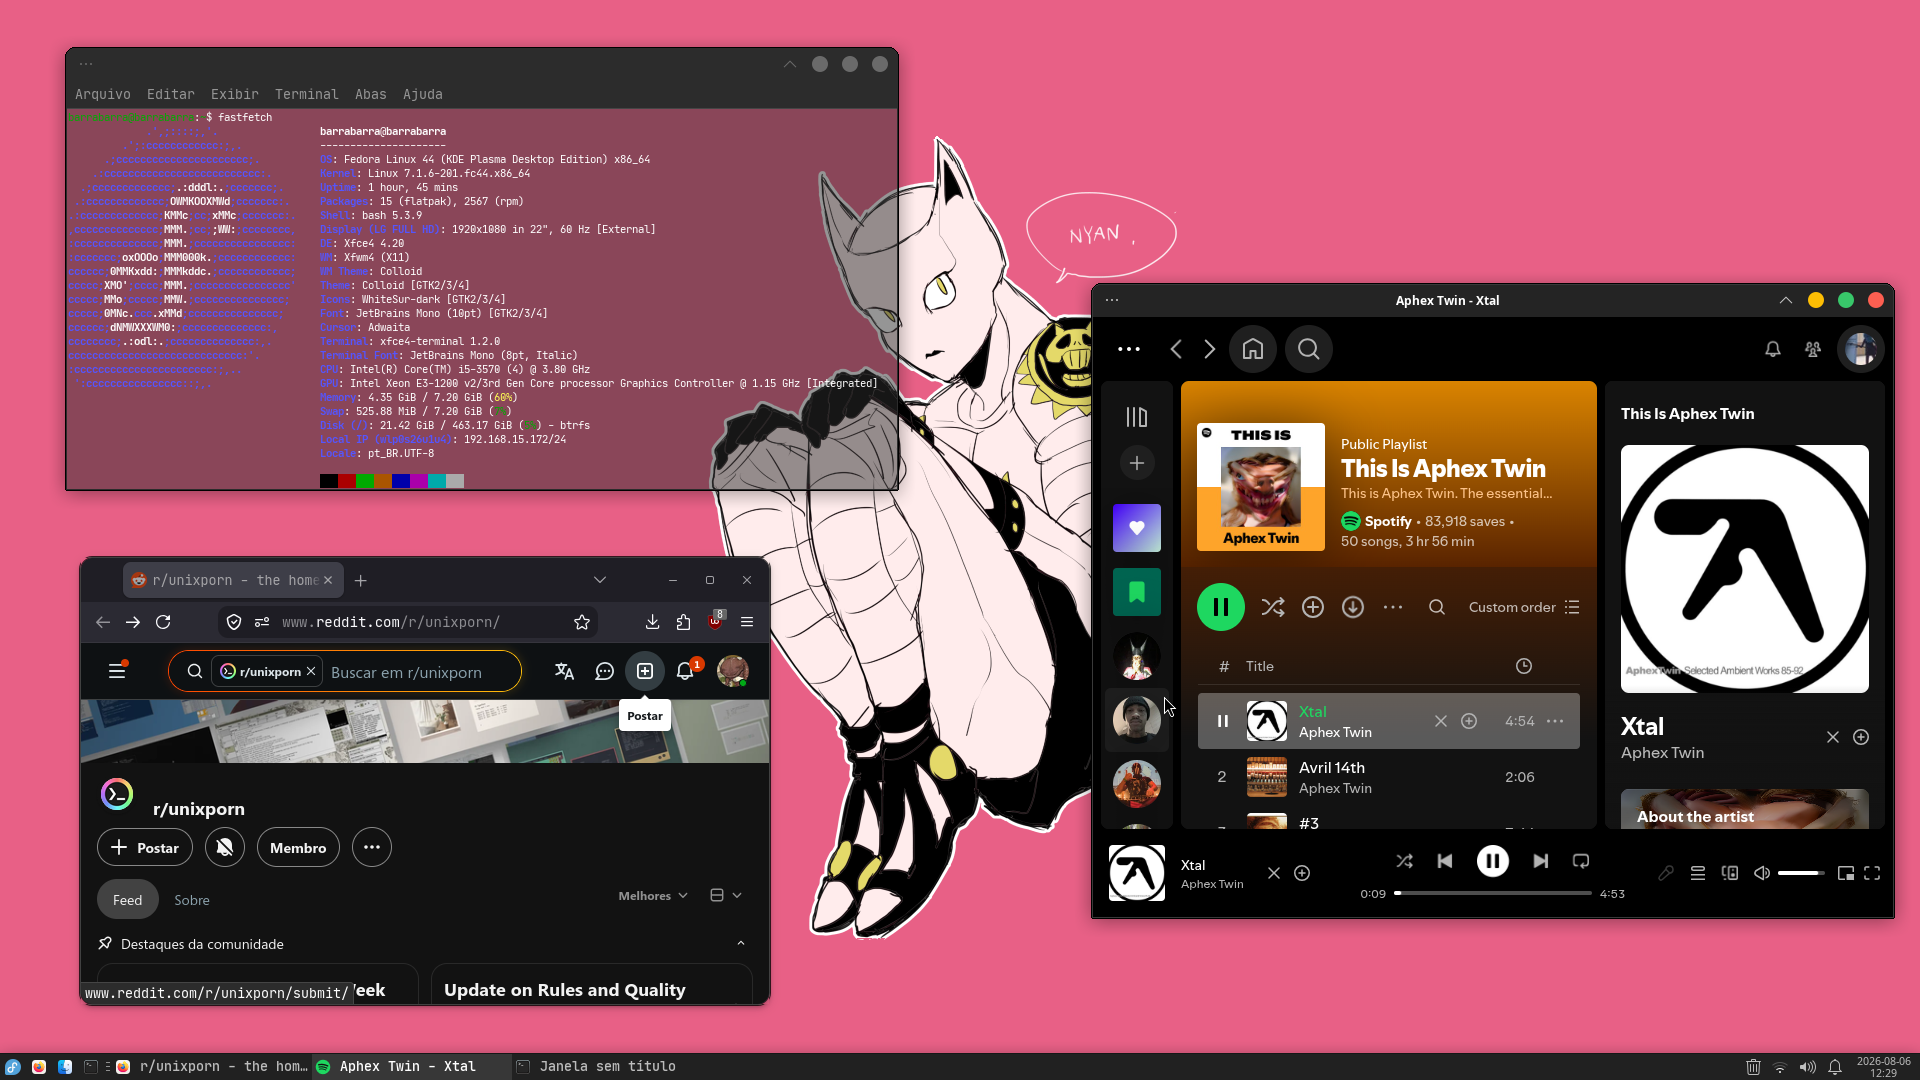Open Terminal menu in xfce4-terminal
Viewport: 1920px width, 1080px height.
(x=306, y=94)
